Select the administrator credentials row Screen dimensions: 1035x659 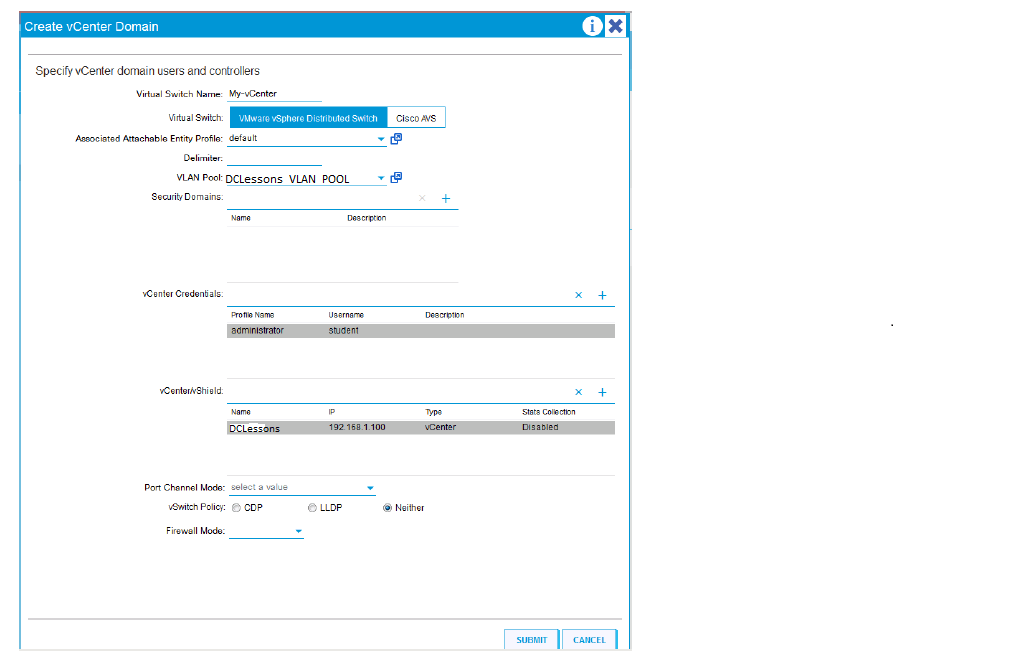coord(420,331)
